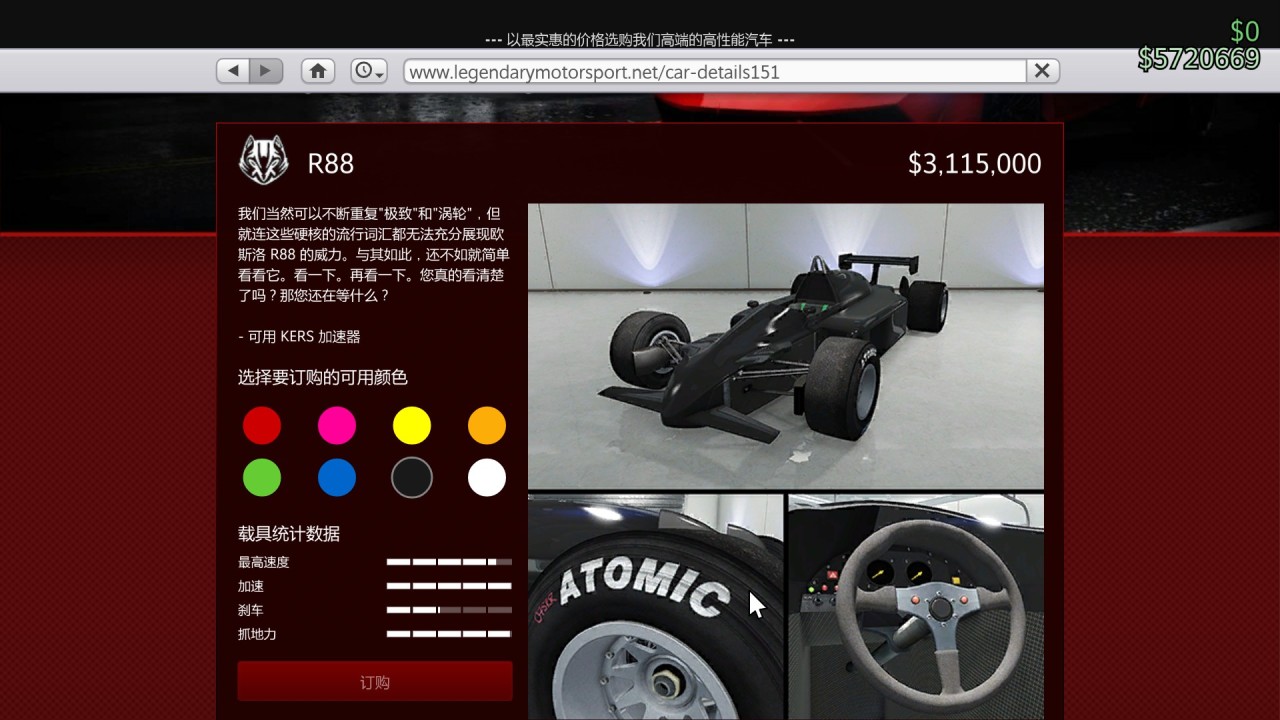Choose the green car color

[262, 478]
